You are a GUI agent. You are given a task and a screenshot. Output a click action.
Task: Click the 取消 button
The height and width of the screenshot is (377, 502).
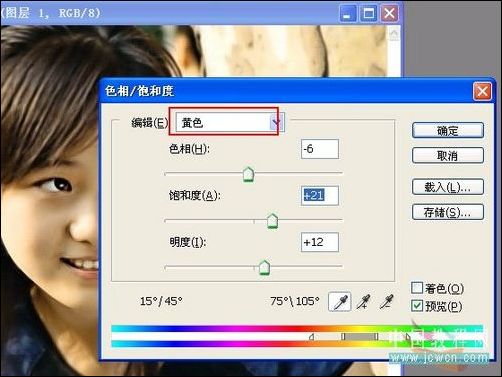click(448, 155)
